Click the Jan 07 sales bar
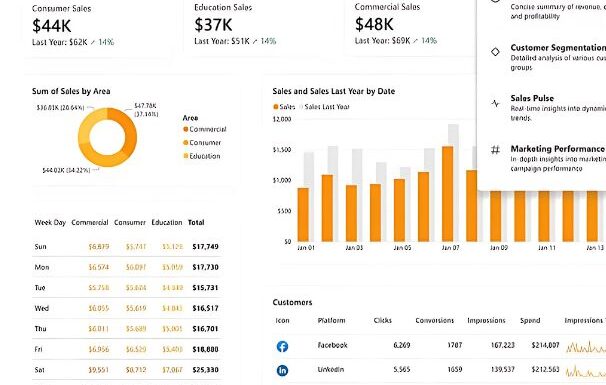Viewport: 606px width, 385px height. point(448,194)
